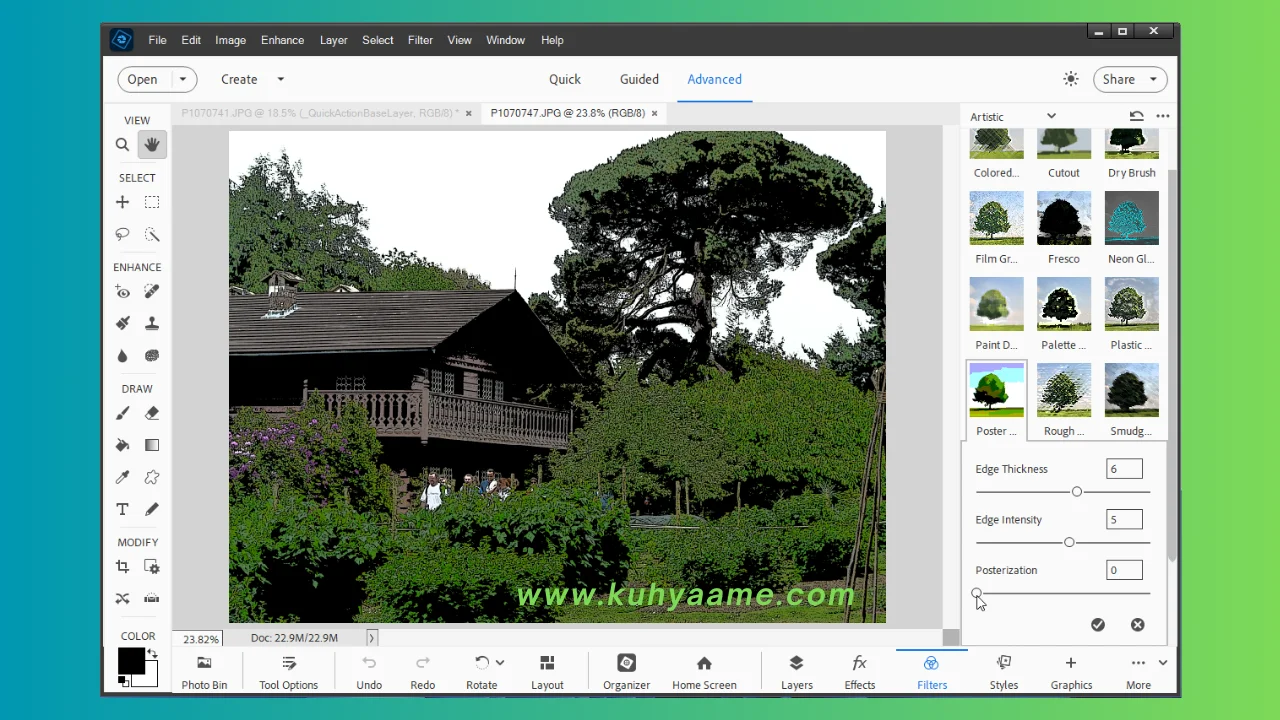The height and width of the screenshot is (720, 1280).
Task: Reset to default black and white colors
Action: pos(123,681)
